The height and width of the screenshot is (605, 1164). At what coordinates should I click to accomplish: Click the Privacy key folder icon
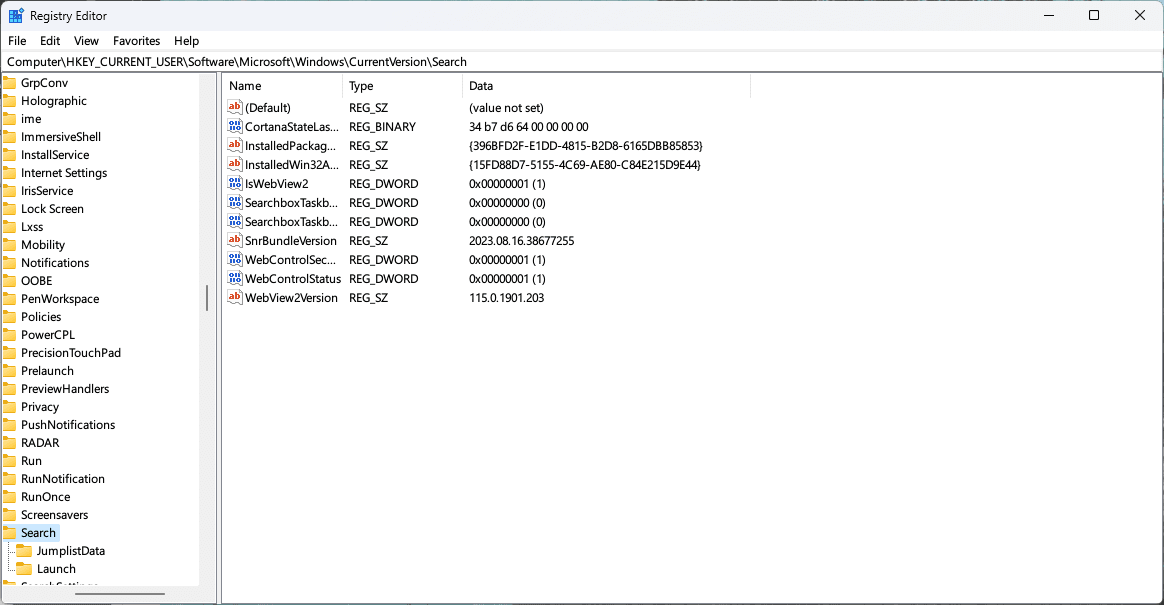click(x=9, y=407)
